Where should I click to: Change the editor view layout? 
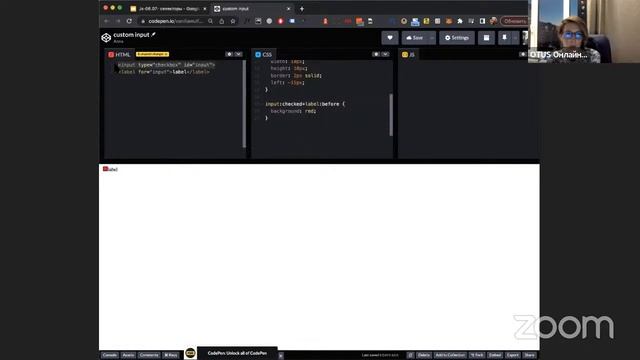[486, 38]
